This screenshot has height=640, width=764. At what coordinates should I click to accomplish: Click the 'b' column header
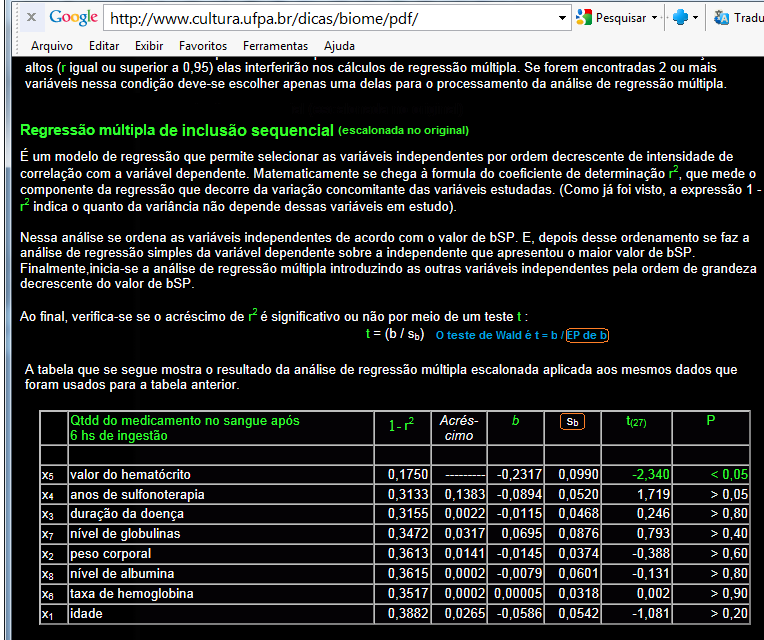515,420
